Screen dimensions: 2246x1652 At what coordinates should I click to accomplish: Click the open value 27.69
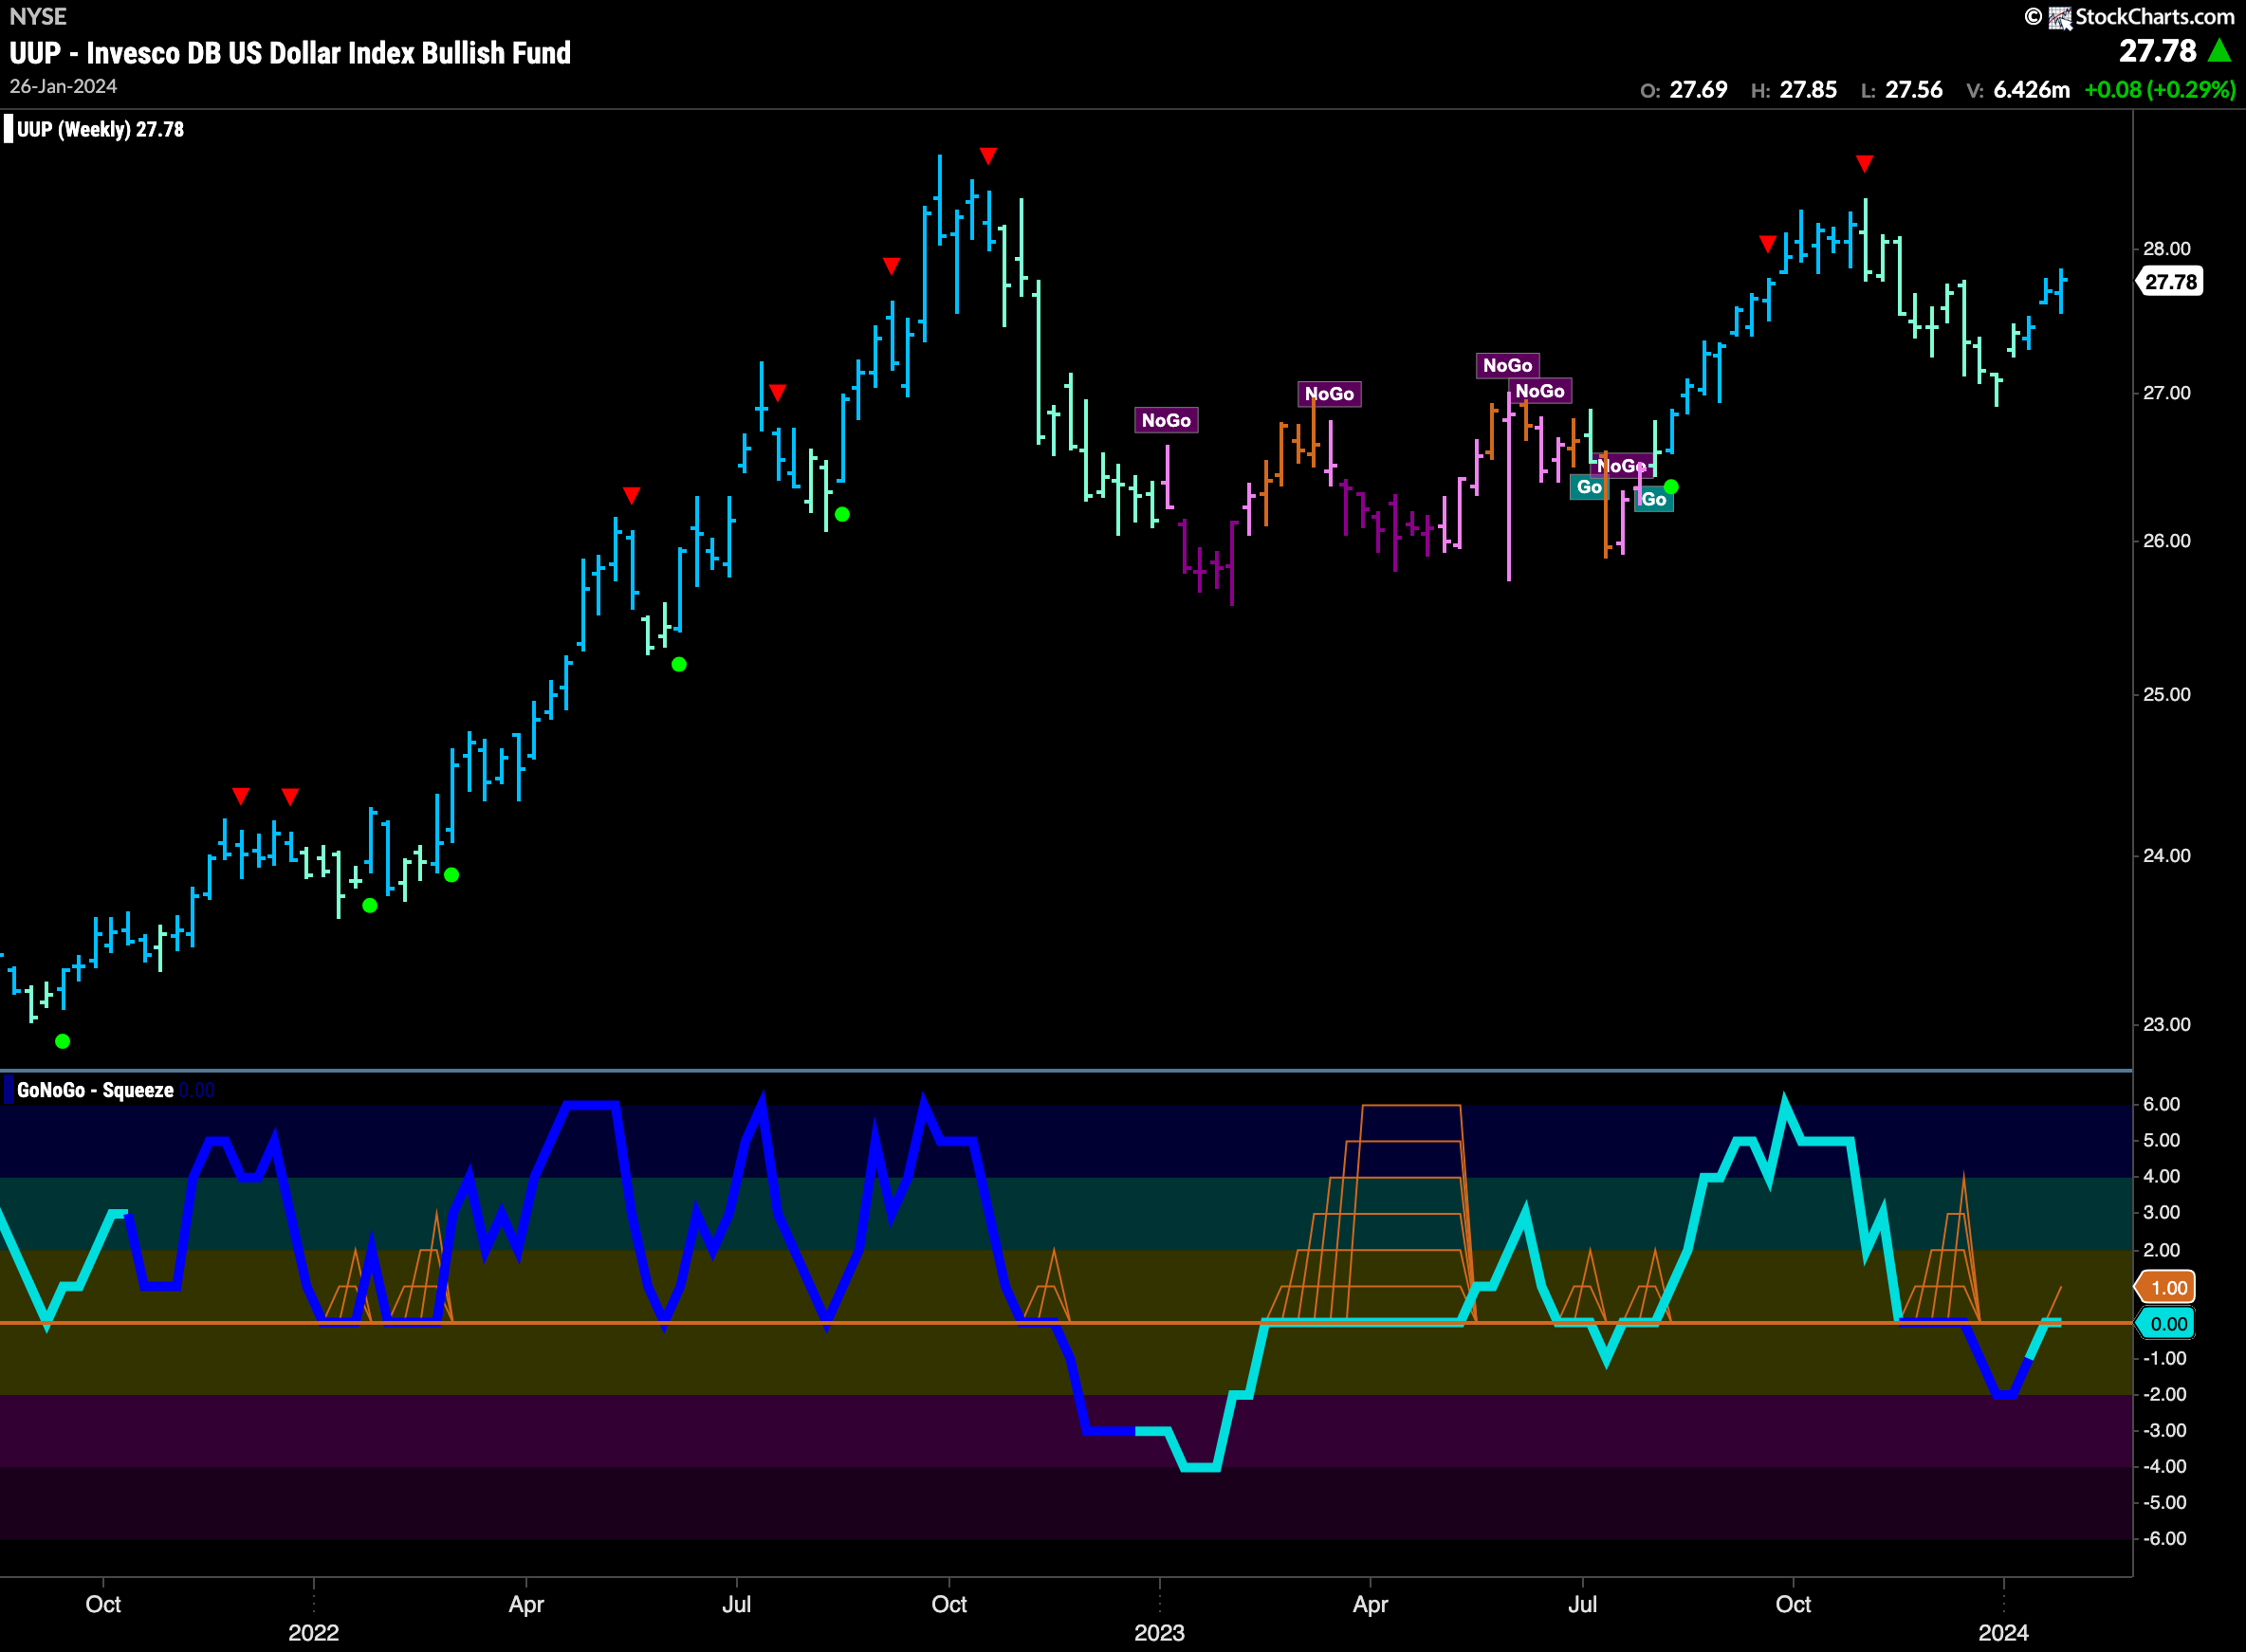1698,90
